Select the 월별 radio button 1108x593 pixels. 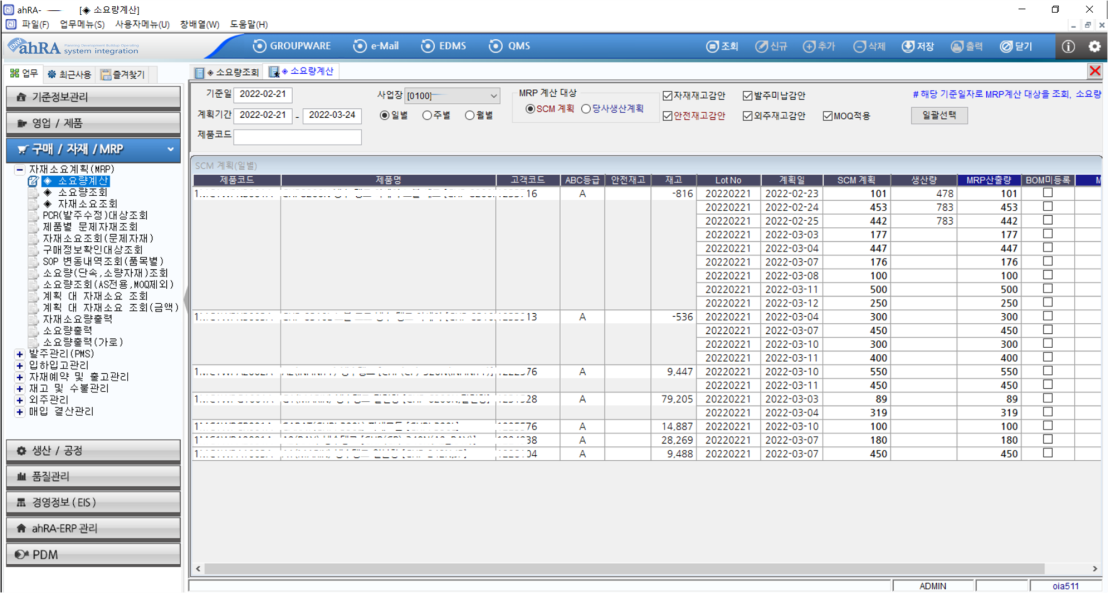[469, 115]
